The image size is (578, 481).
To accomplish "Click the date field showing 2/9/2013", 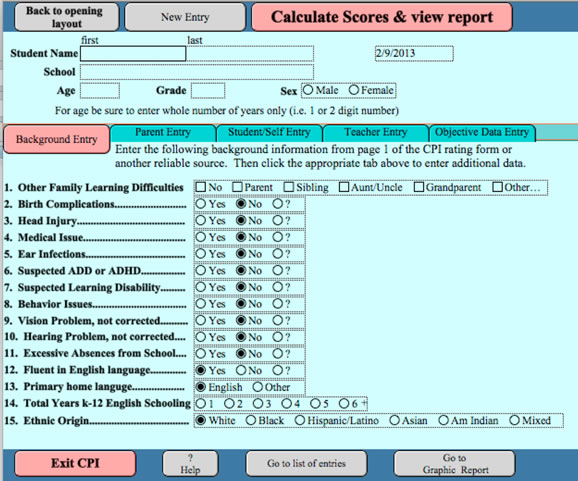I will coord(414,53).
